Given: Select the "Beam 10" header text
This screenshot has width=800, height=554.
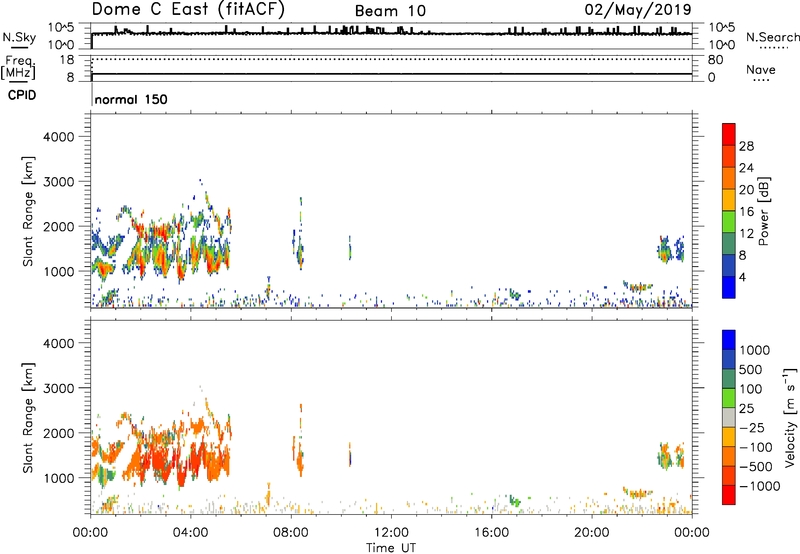Looking at the screenshot, I should click(x=390, y=11).
